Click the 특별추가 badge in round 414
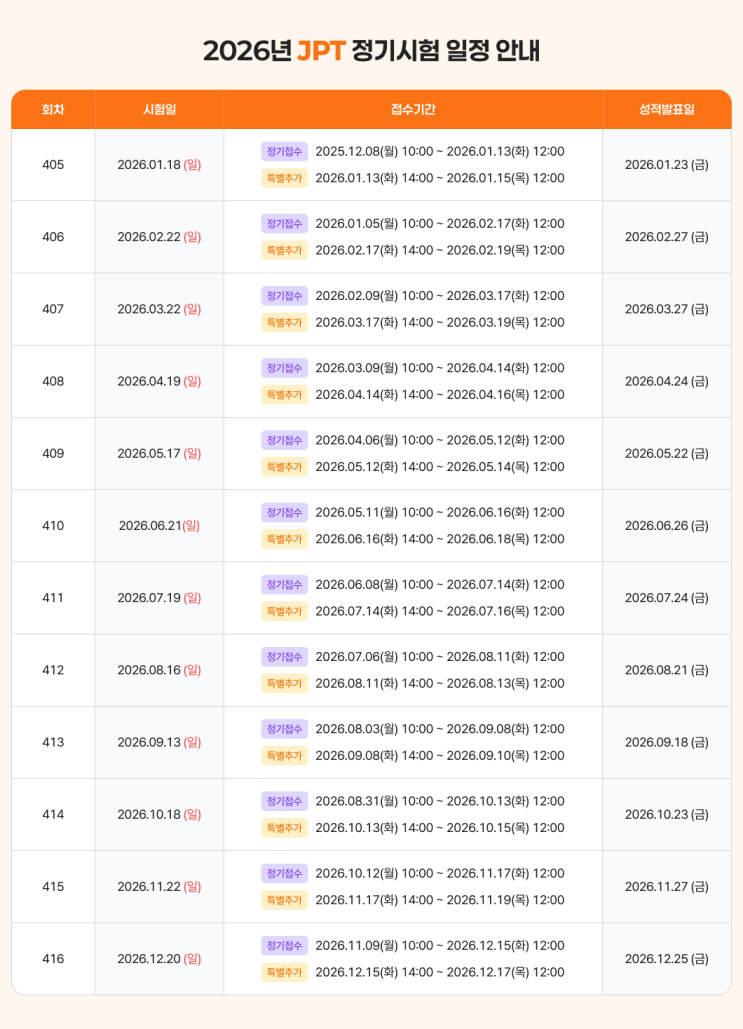 tap(284, 828)
